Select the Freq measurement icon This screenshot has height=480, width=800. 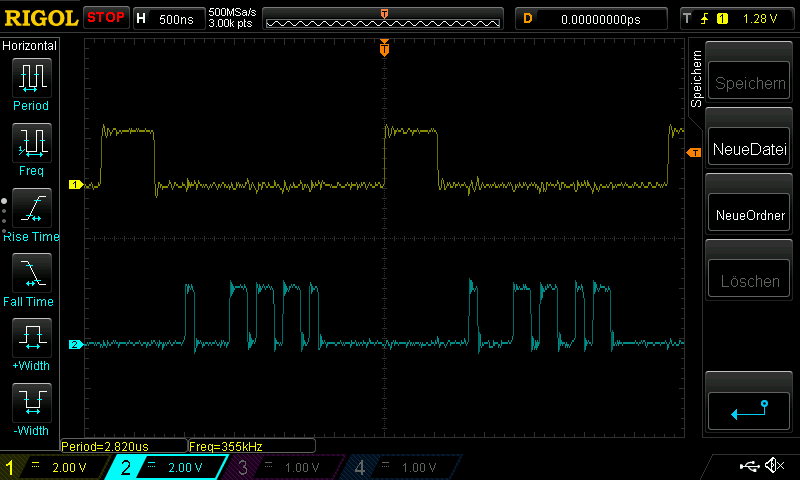(x=32, y=143)
